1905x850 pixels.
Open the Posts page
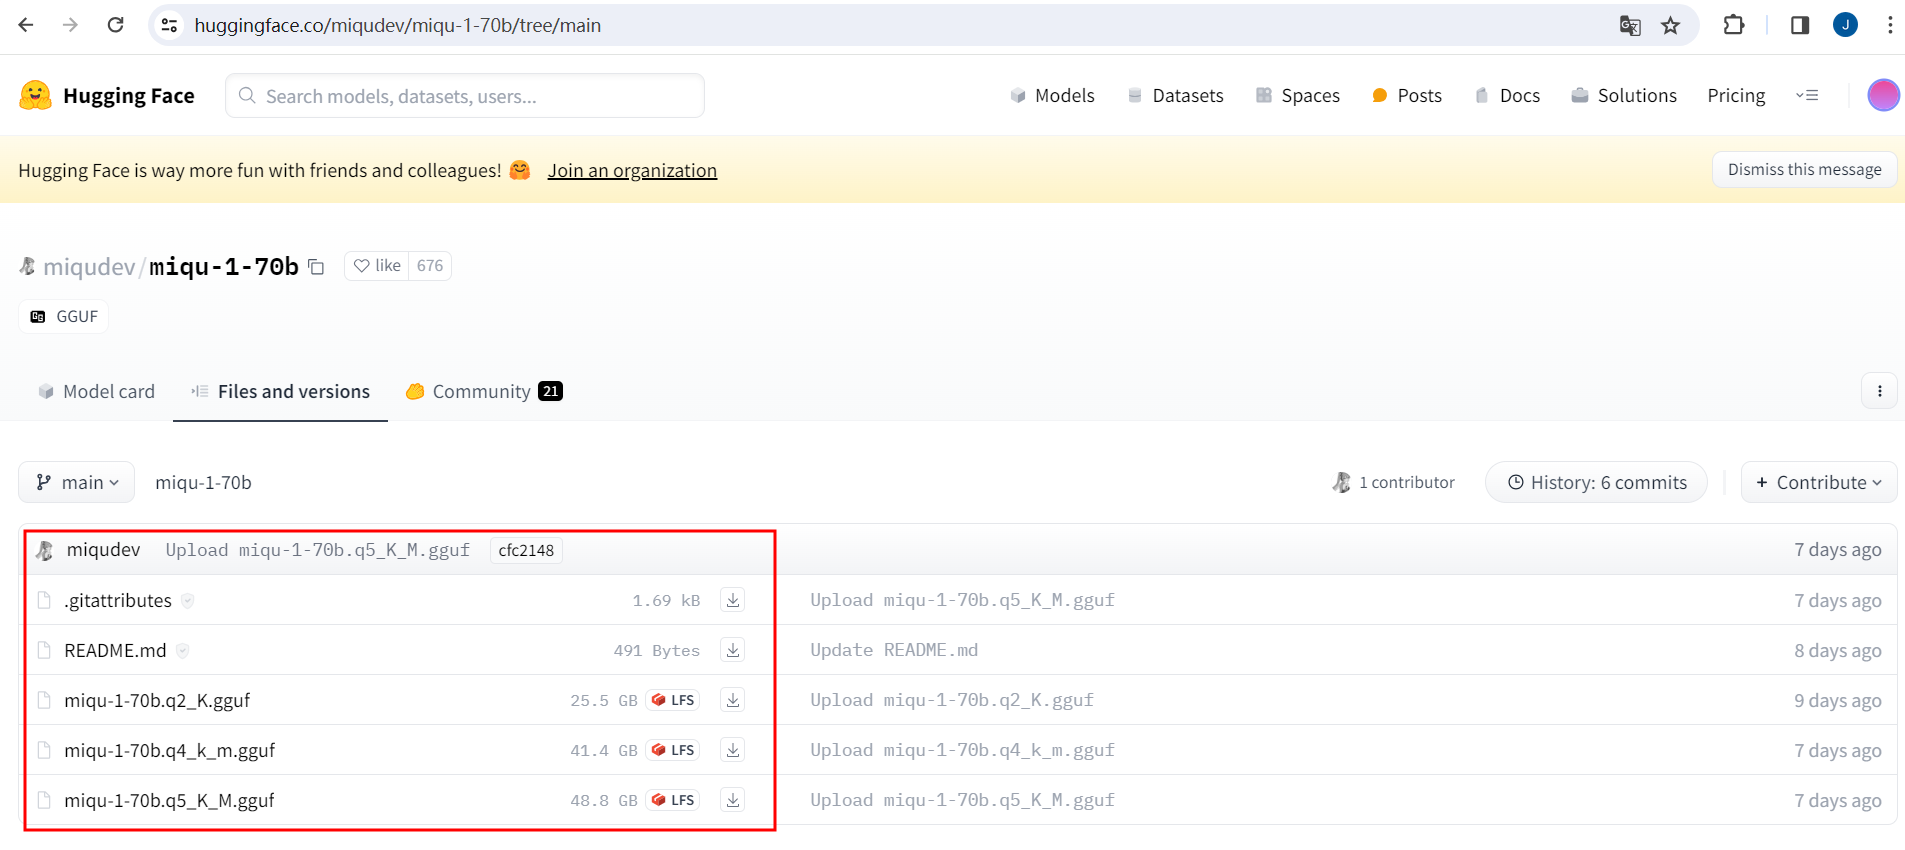click(x=1407, y=95)
